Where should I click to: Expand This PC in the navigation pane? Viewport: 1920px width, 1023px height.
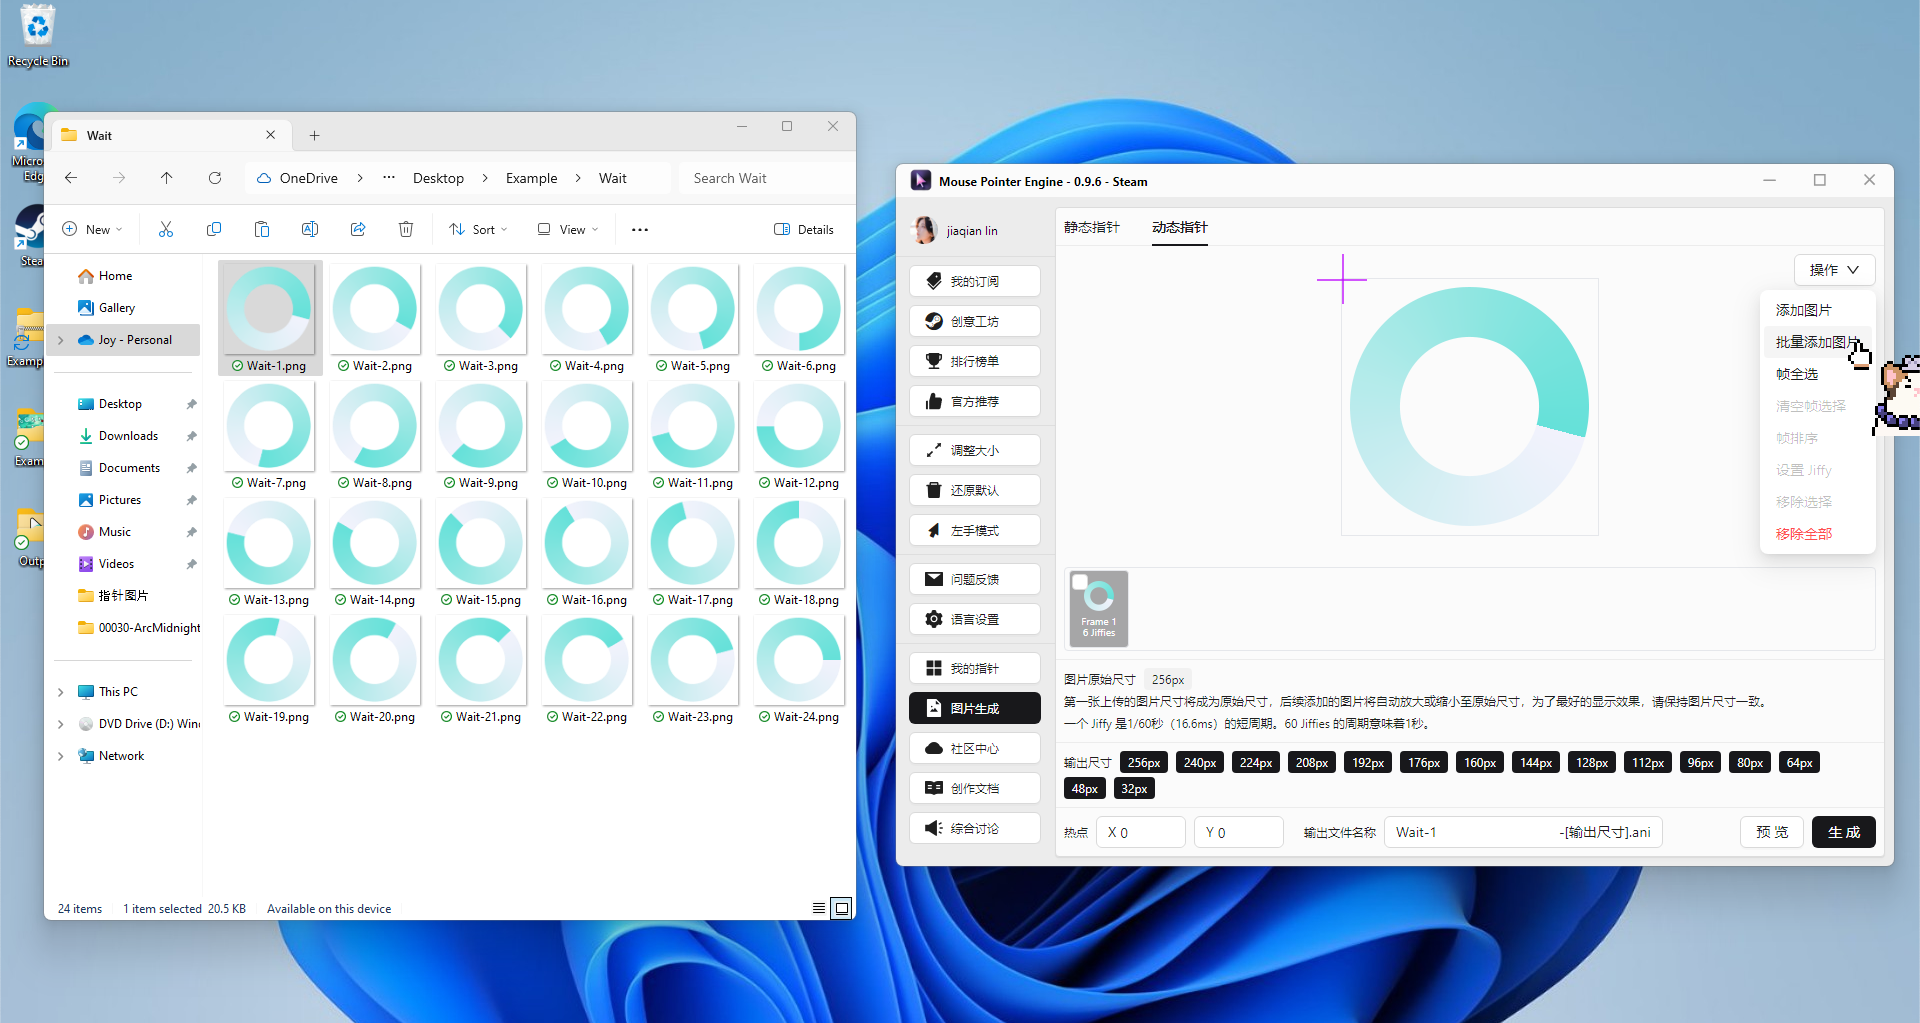point(60,691)
